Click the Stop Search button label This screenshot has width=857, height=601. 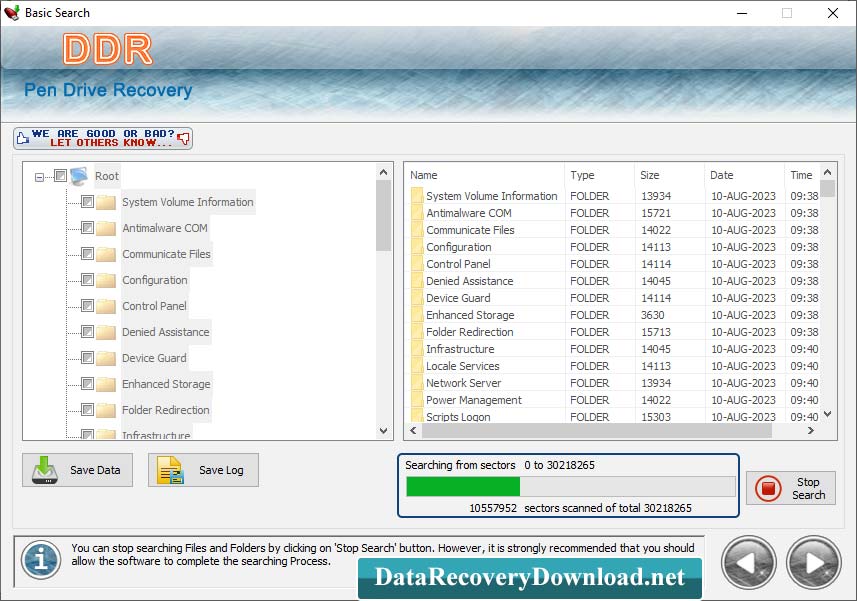point(808,488)
